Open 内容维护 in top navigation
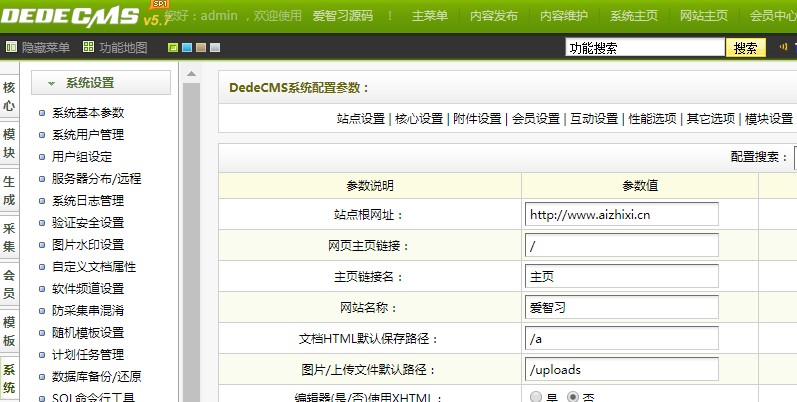 point(564,16)
